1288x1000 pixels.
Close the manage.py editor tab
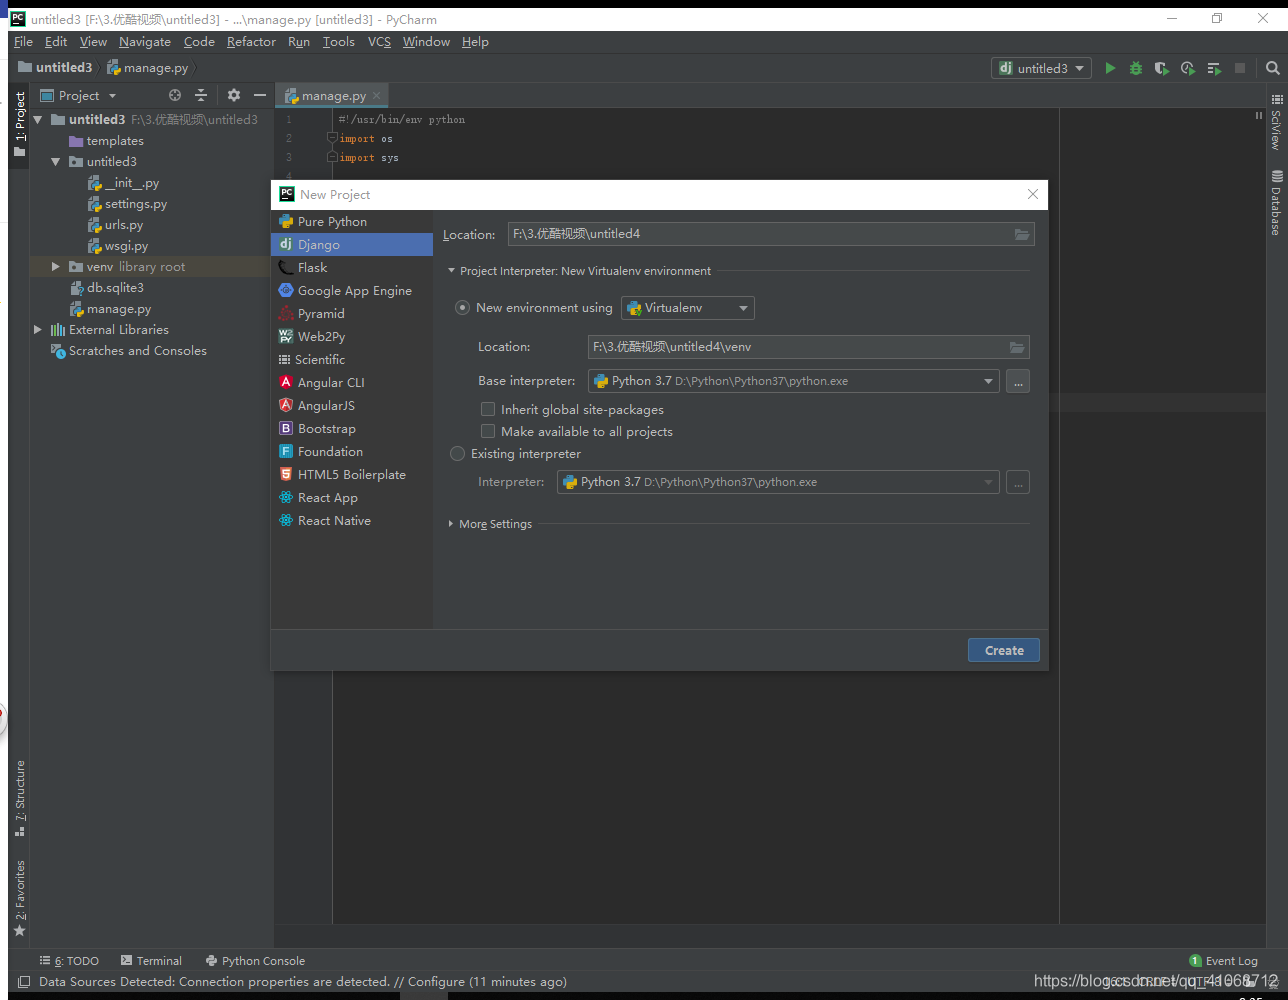tap(377, 96)
